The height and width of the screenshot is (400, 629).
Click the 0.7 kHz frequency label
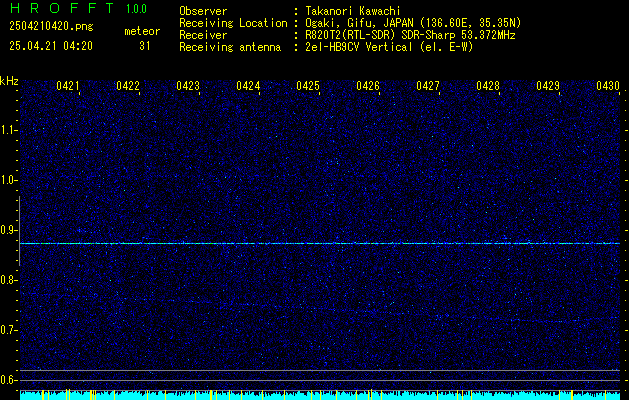tap(8, 330)
